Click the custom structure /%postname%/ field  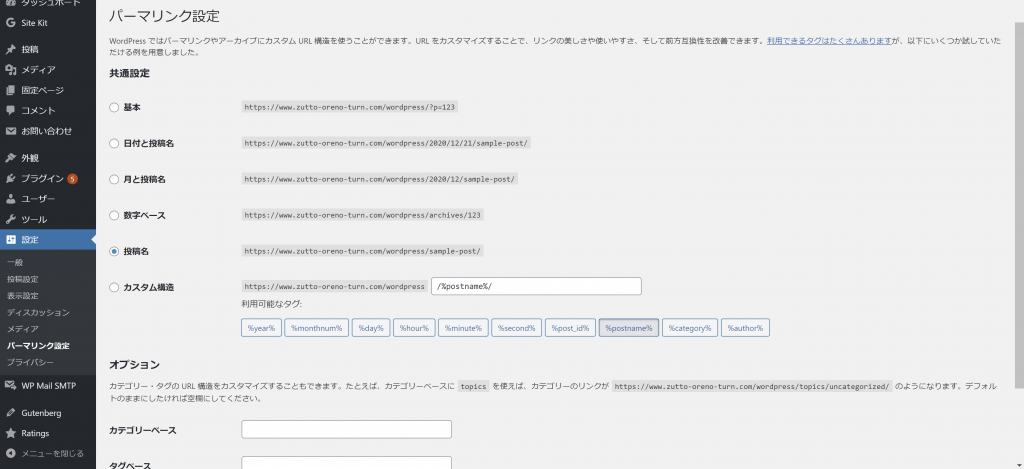click(536, 286)
